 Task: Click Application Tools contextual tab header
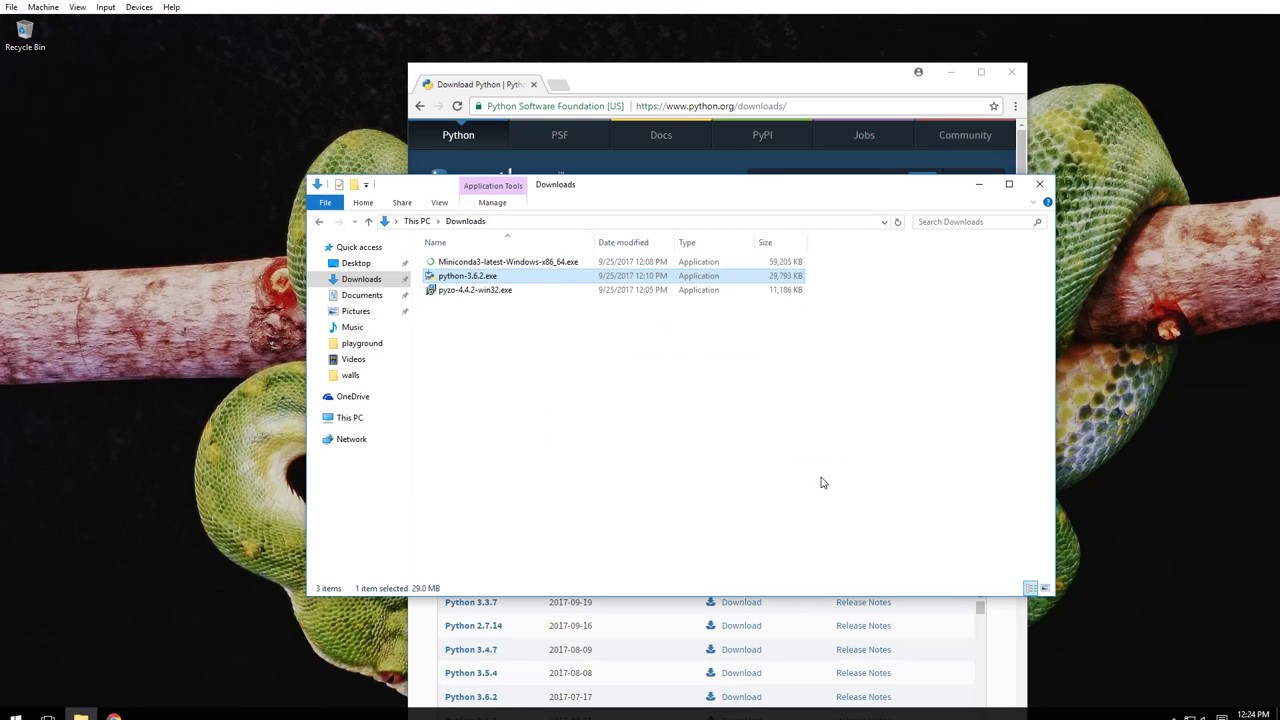493,185
